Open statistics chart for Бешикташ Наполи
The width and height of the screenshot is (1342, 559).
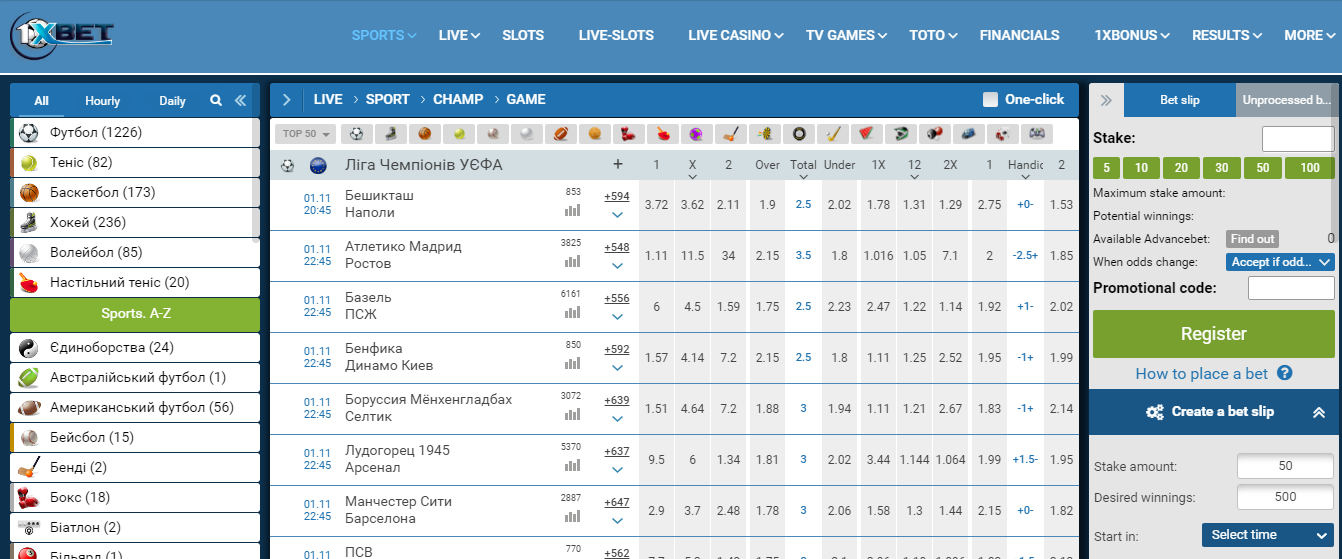[573, 211]
